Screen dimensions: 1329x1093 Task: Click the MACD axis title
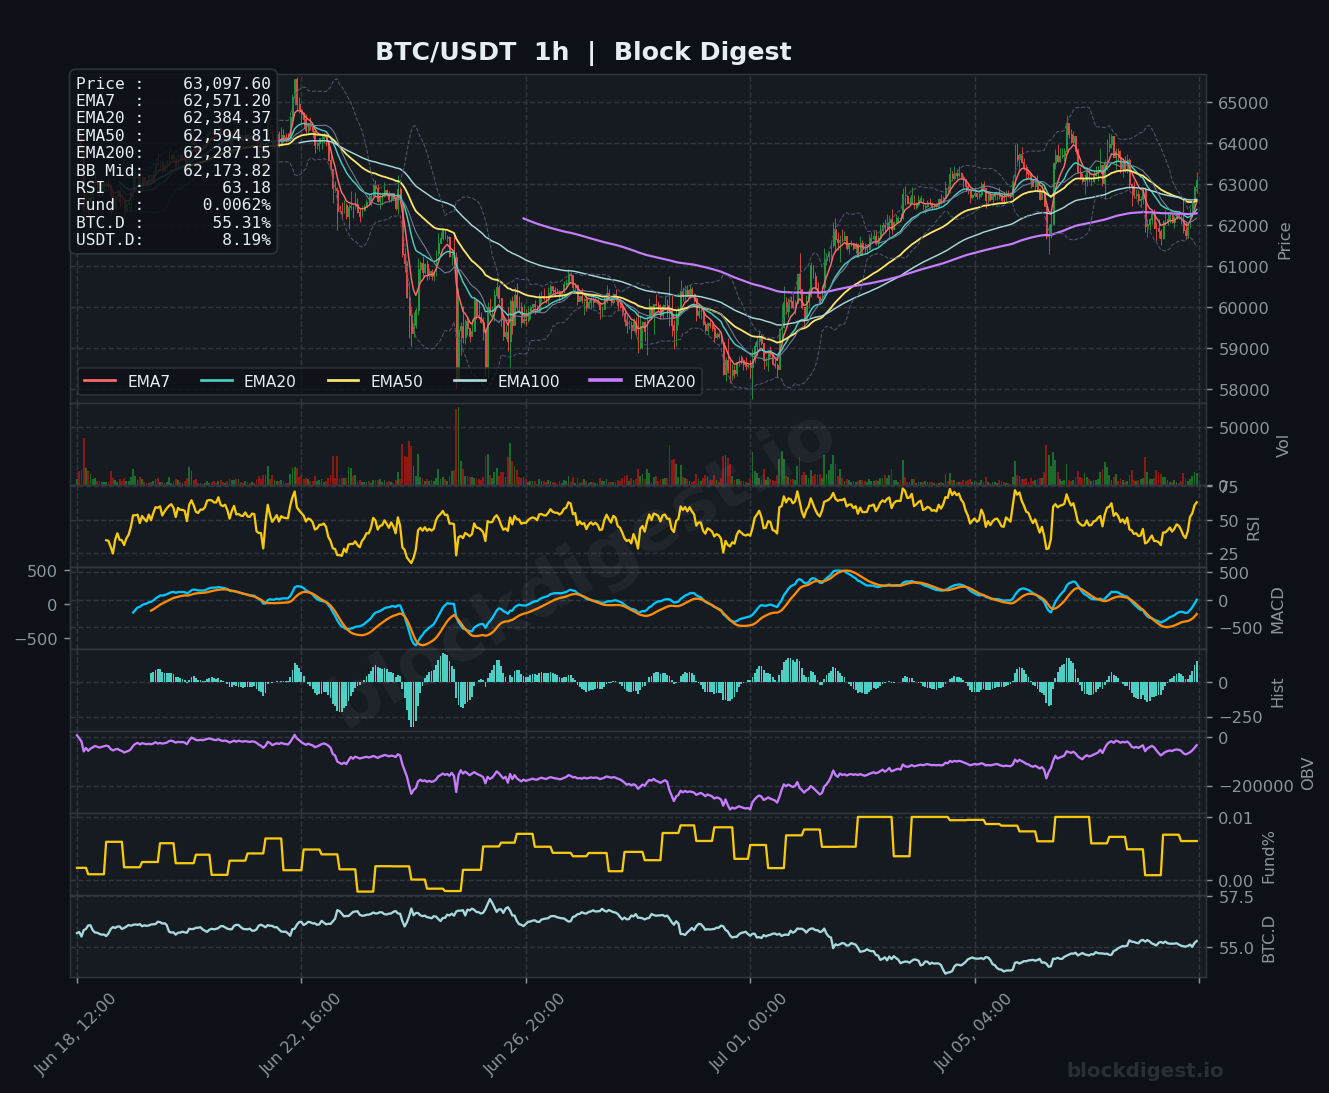pyautogui.click(x=1277, y=610)
